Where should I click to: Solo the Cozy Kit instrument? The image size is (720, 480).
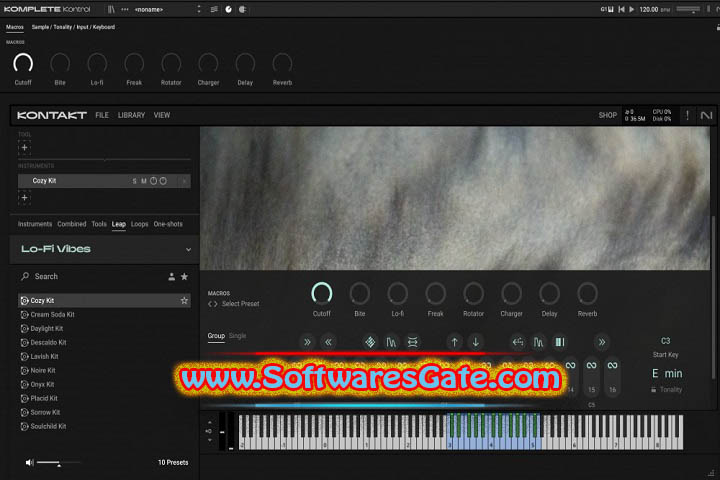point(135,181)
